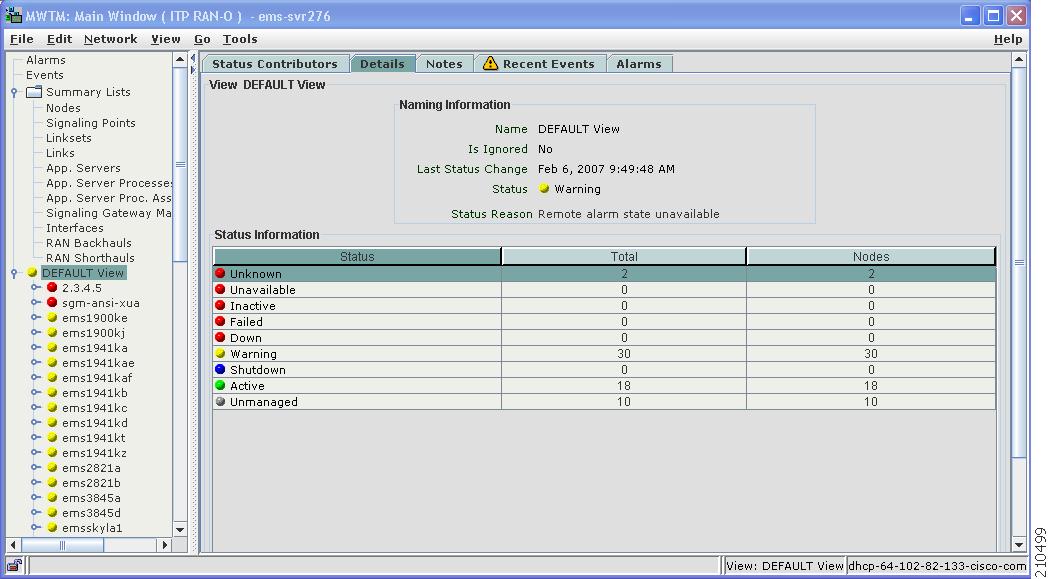Viewport: 1048px width, 579px height.
Task: Click the tree pane vertical scrollbar down arrow
Action: [180, 529]
